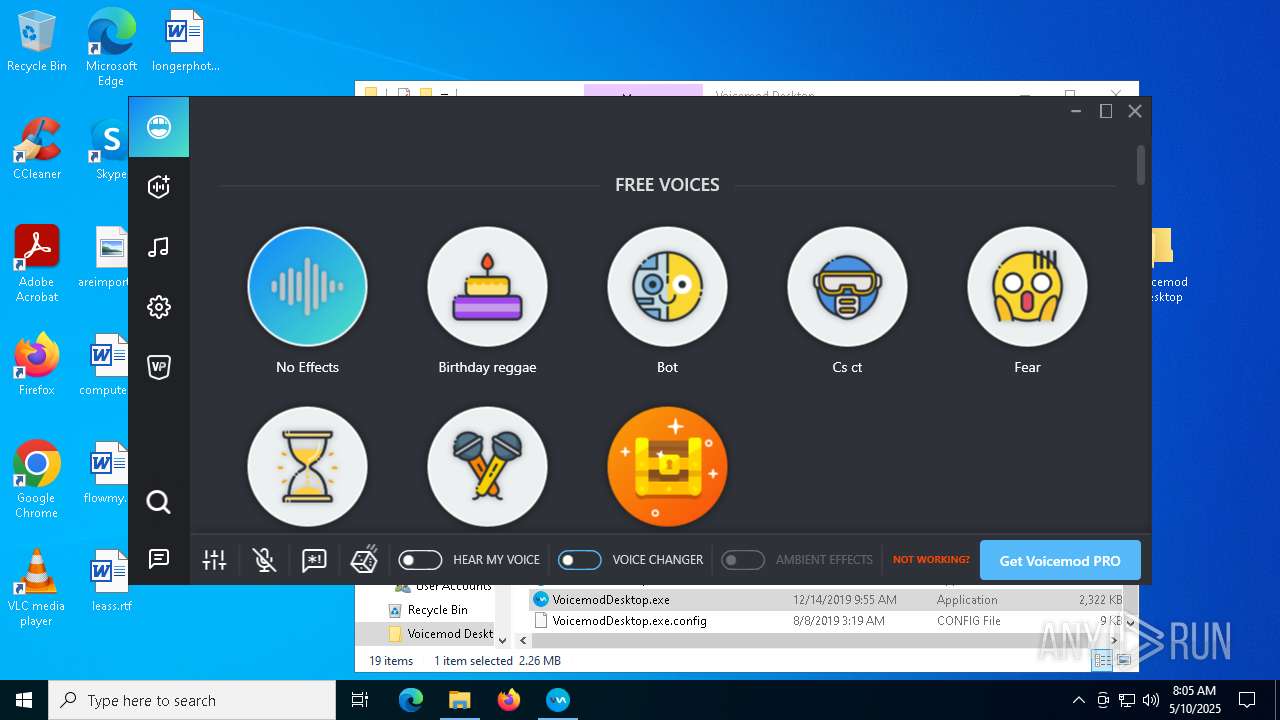Open Voicemod settings gear
1280x720 pixels.
click(159, 307)
